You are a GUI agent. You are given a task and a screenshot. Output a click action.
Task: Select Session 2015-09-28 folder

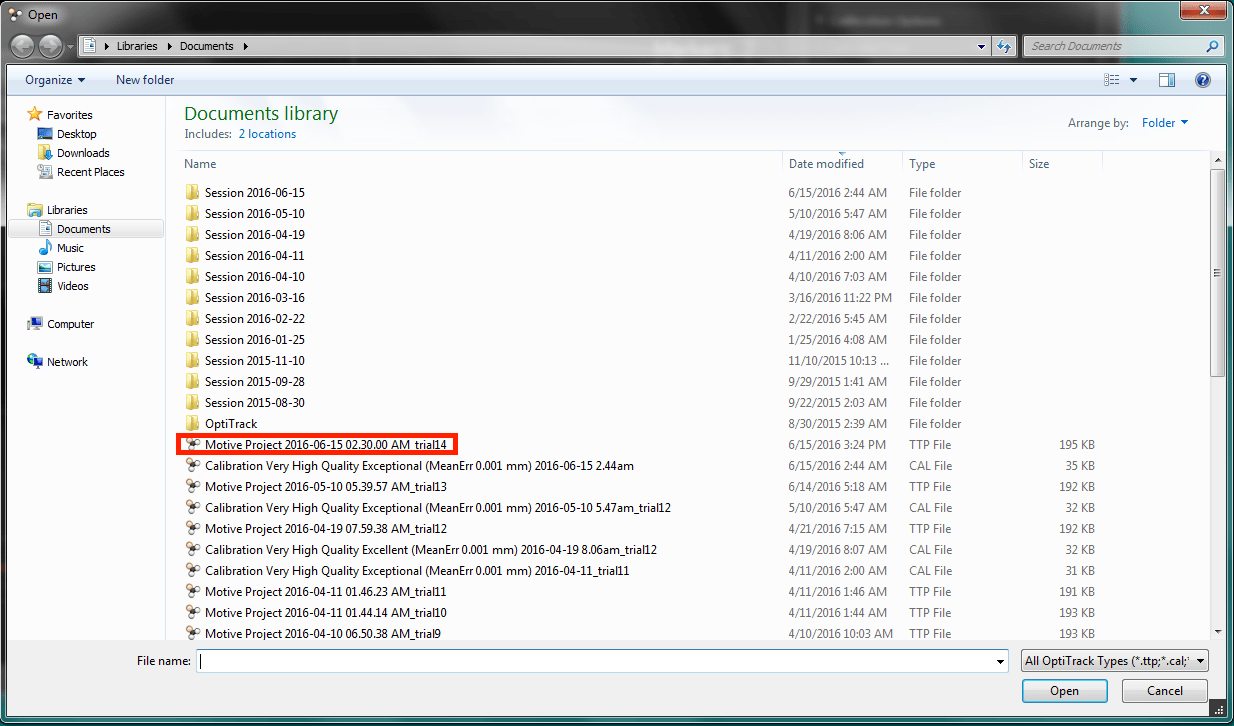click(255, 381)
